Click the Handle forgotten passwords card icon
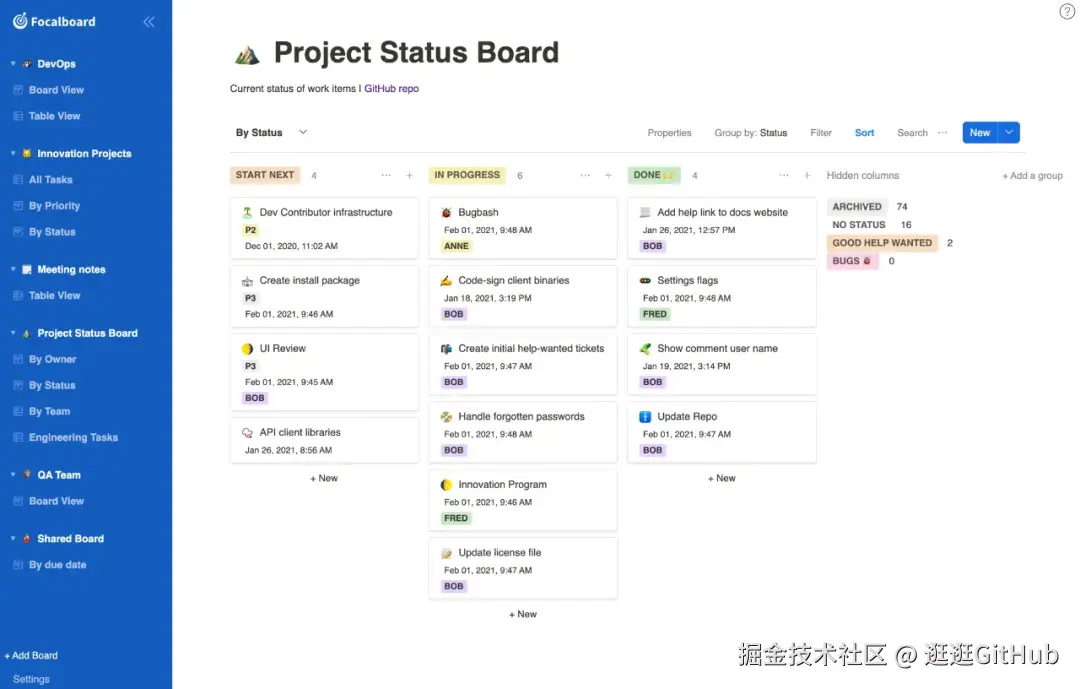 click(x=446, y=417)
